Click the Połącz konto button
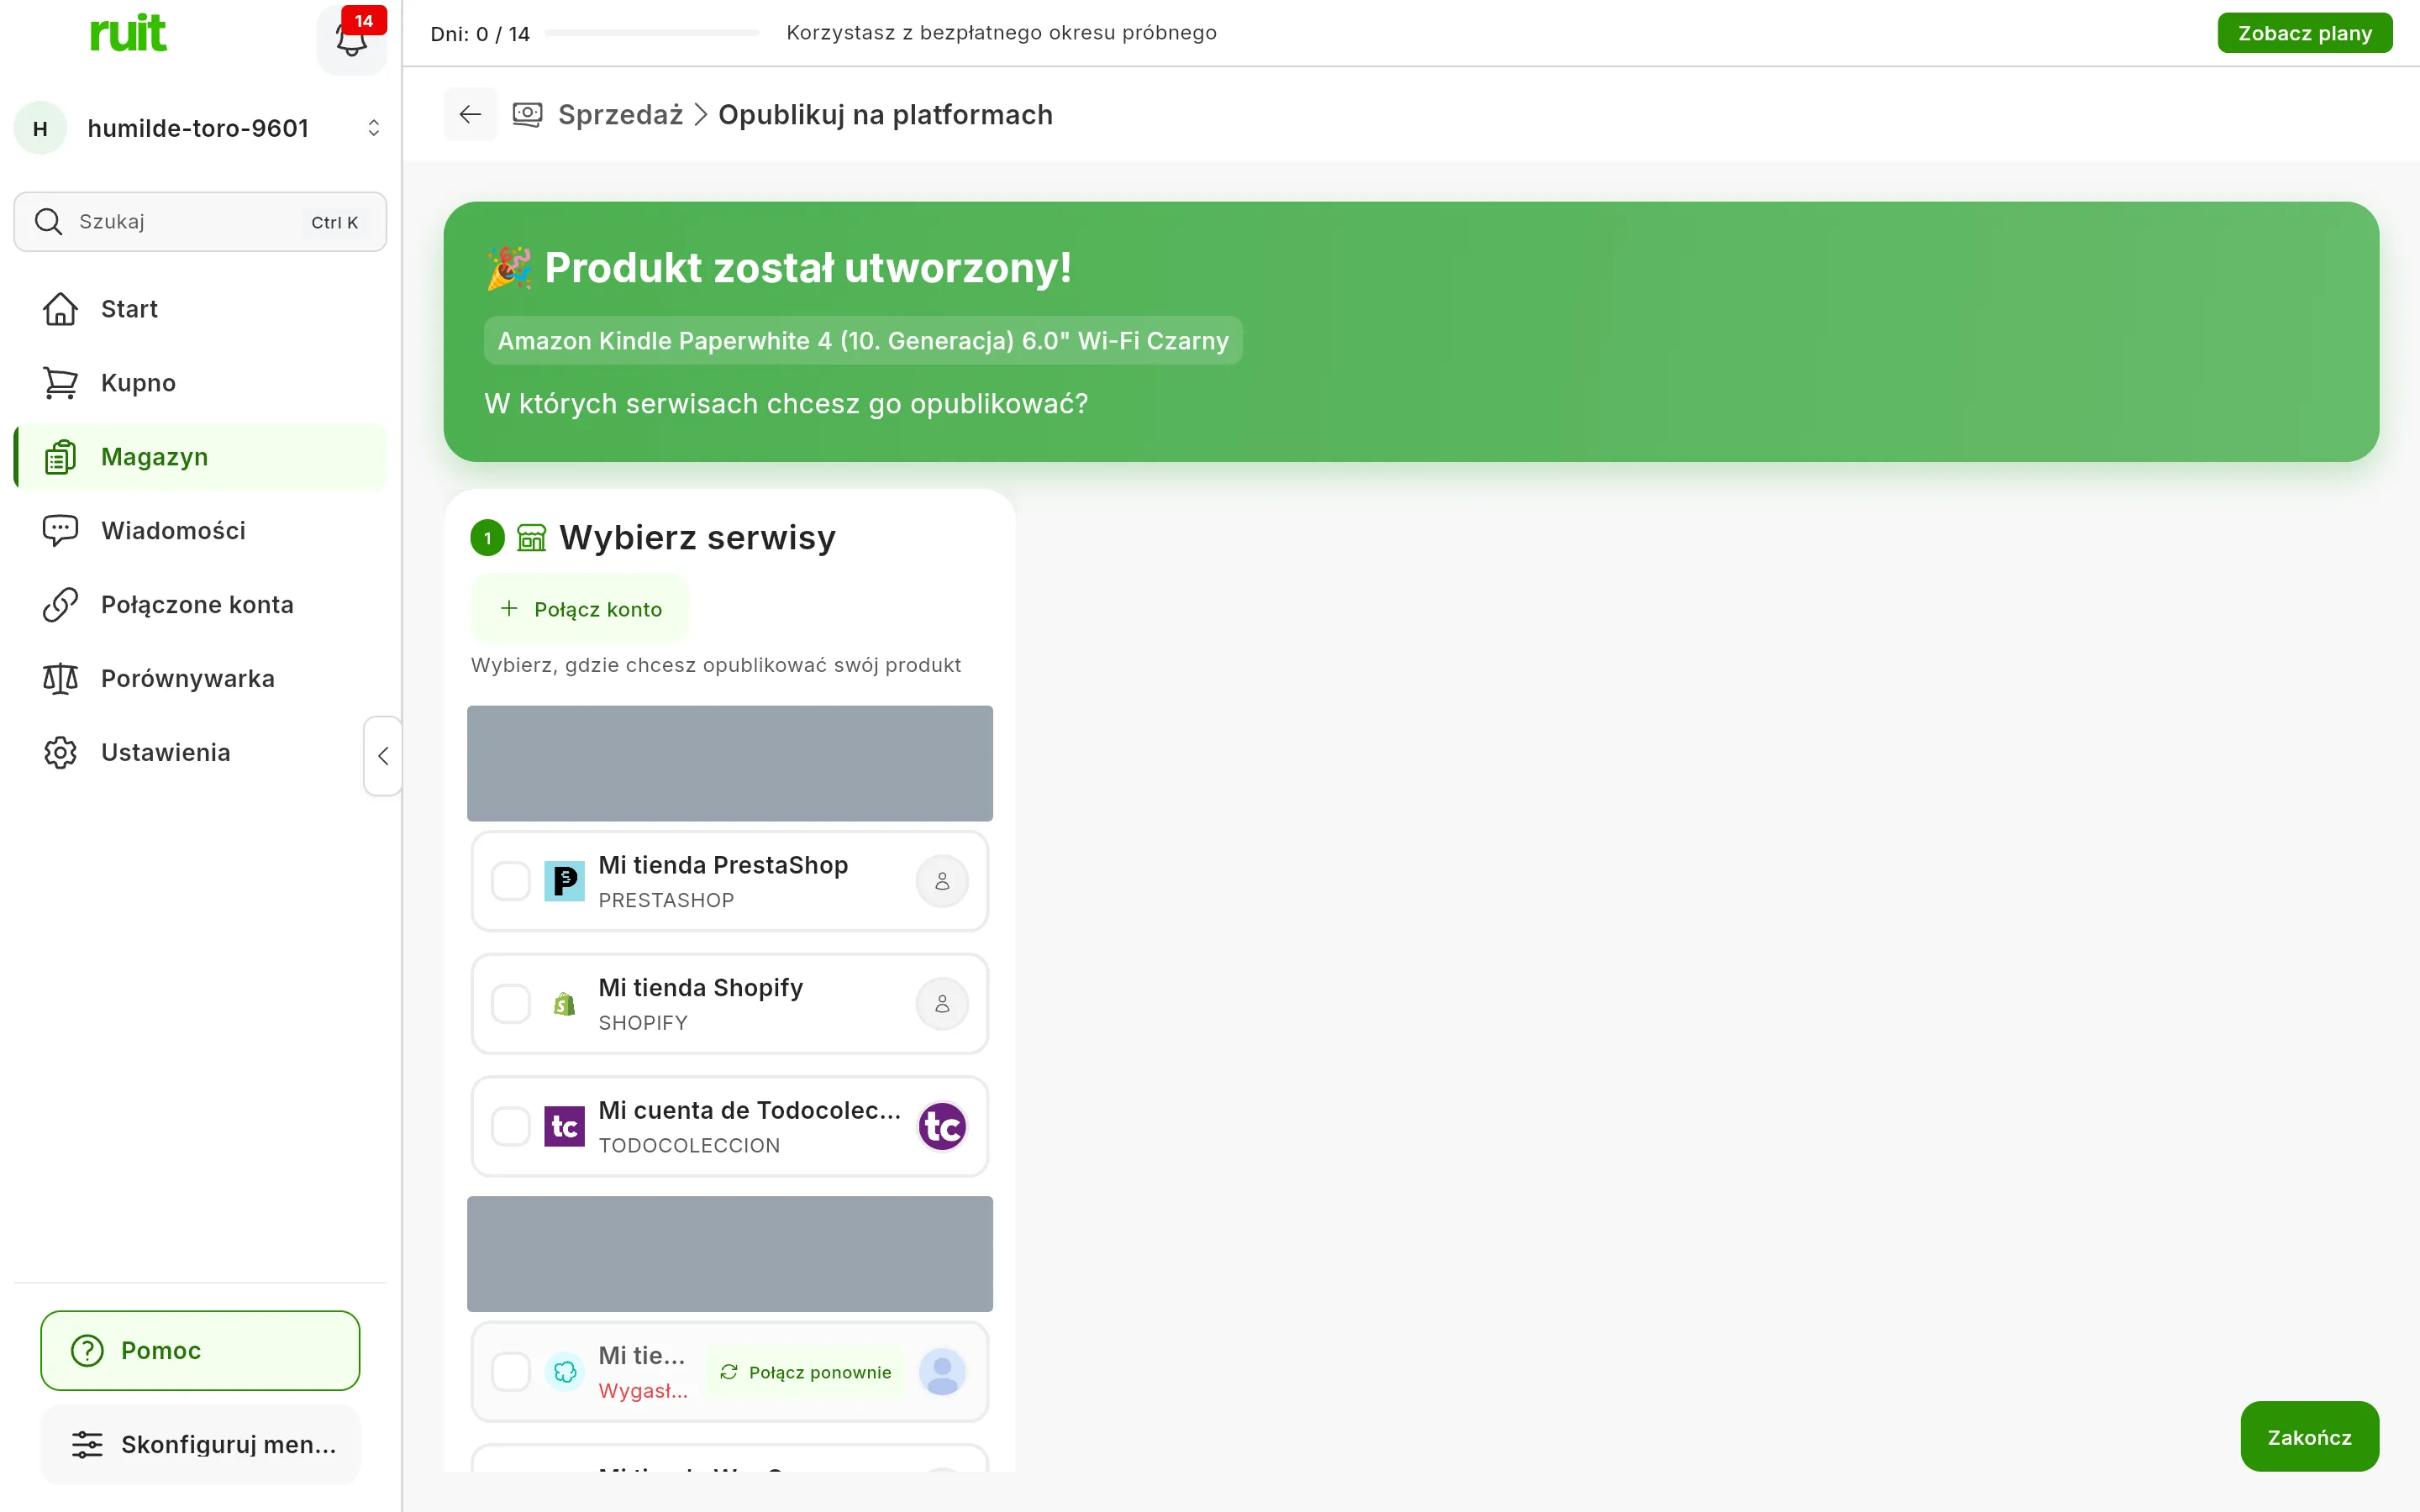The height and width of the screenshot is (1512, 2420). point(580,608)
